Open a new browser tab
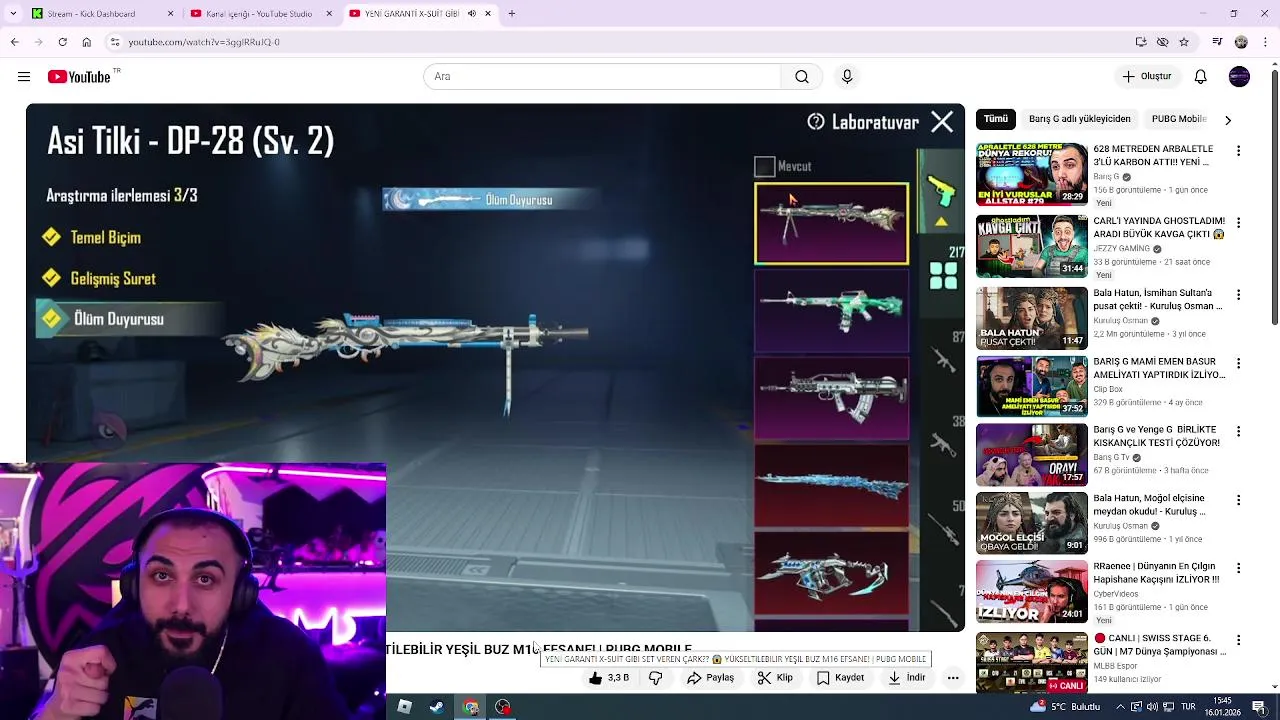Screen dimensions: 1280x720 pos(512,14)
